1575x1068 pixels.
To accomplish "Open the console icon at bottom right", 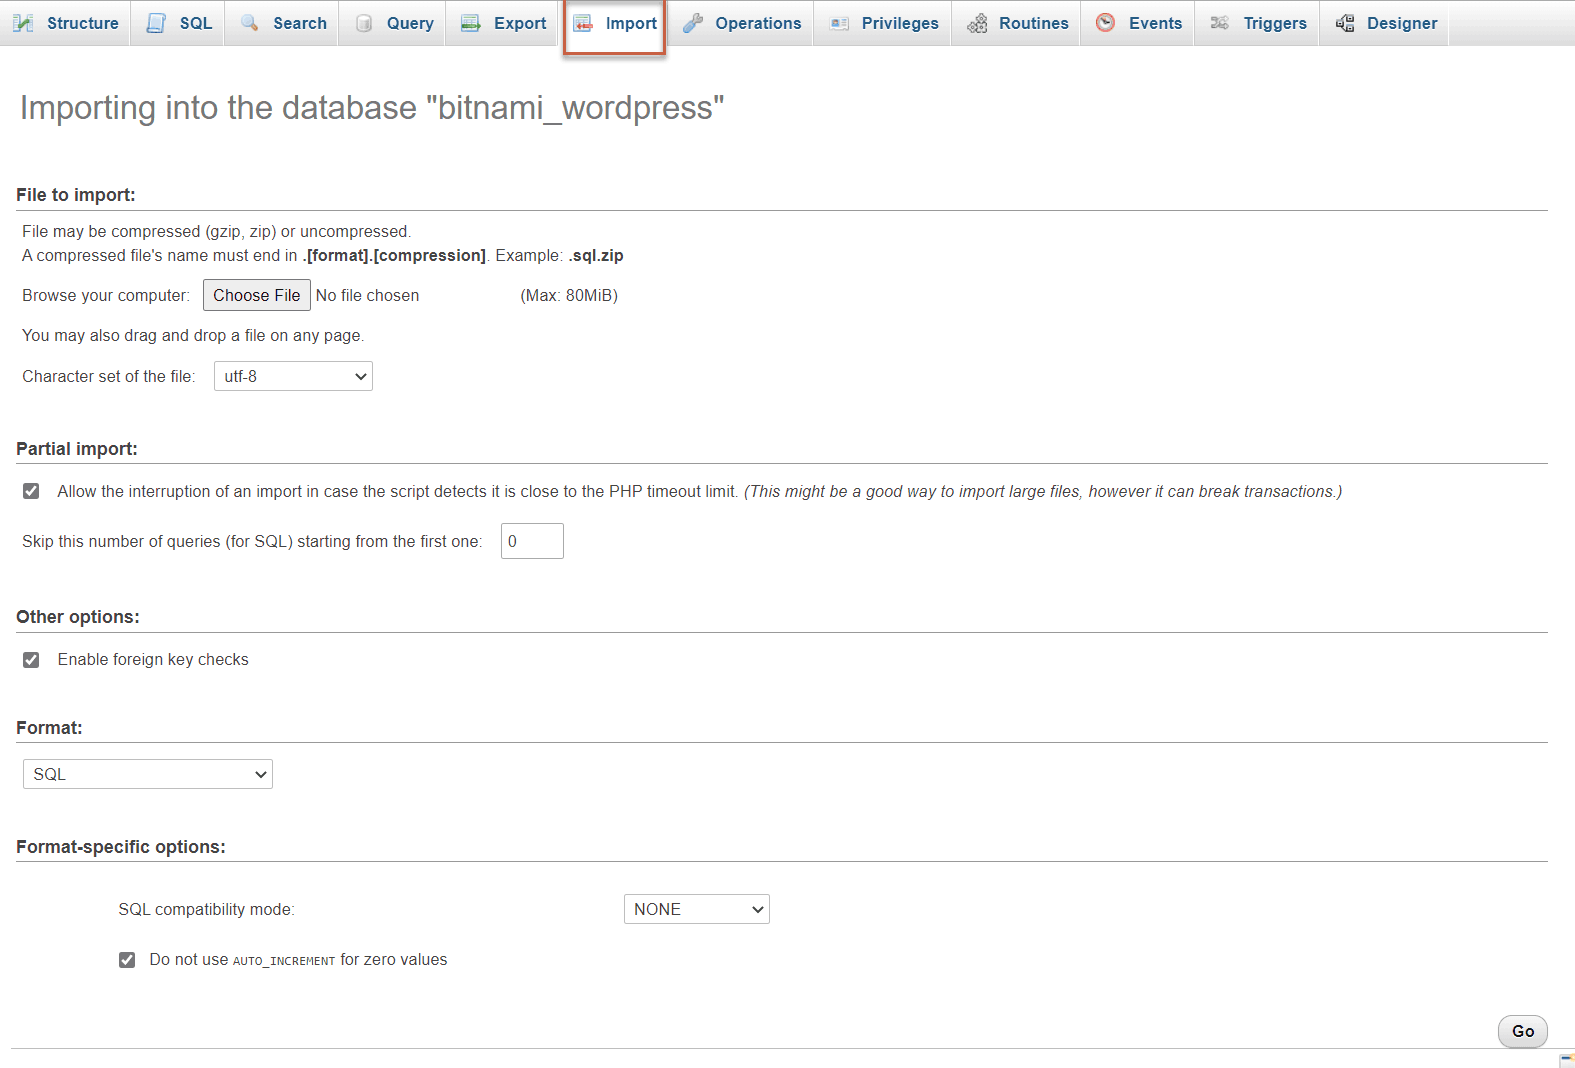I will click(1566, 1060).
